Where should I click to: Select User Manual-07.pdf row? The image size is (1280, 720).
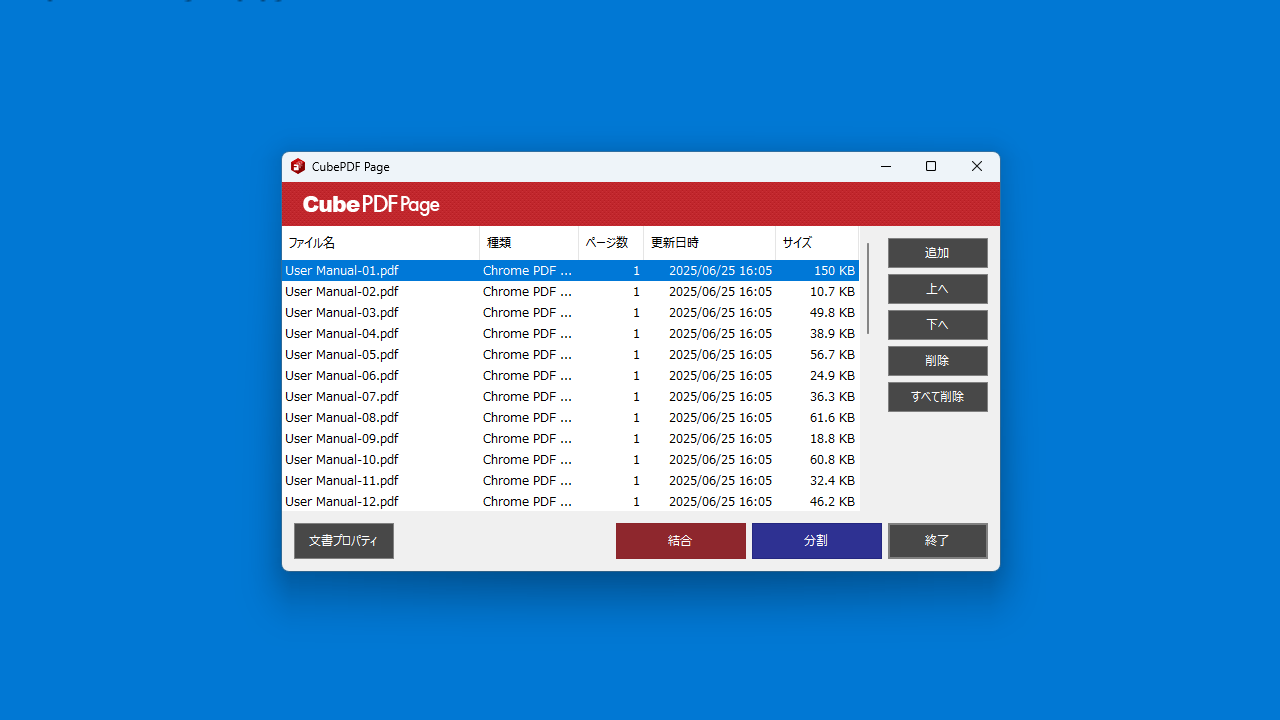[570, 397]
